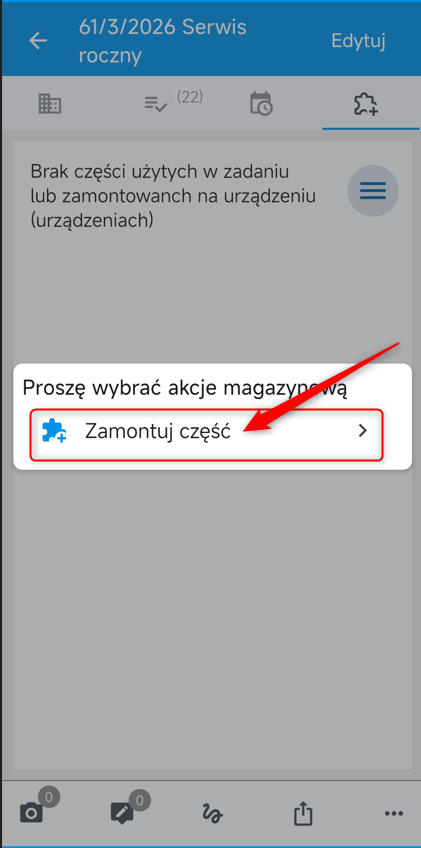421x848 pixels.
Task: Open the camera photos icon
Action: 31,812
